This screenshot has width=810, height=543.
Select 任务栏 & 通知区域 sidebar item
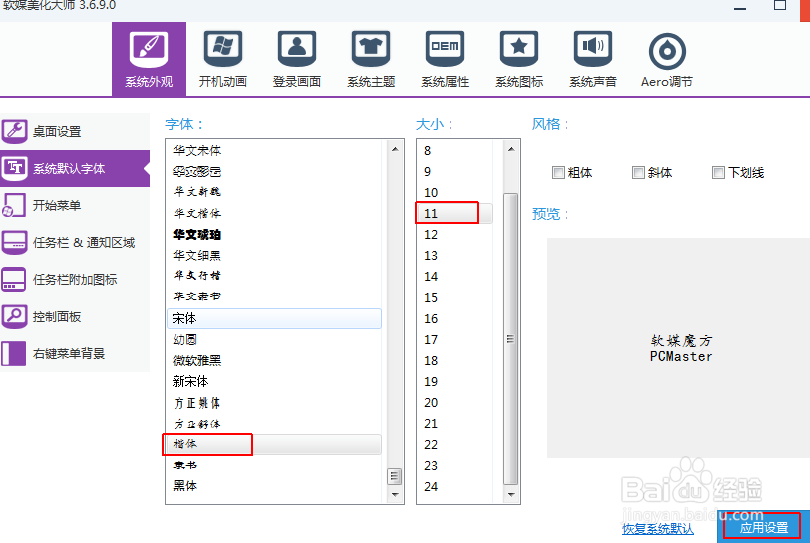click(x=75, y=242)
